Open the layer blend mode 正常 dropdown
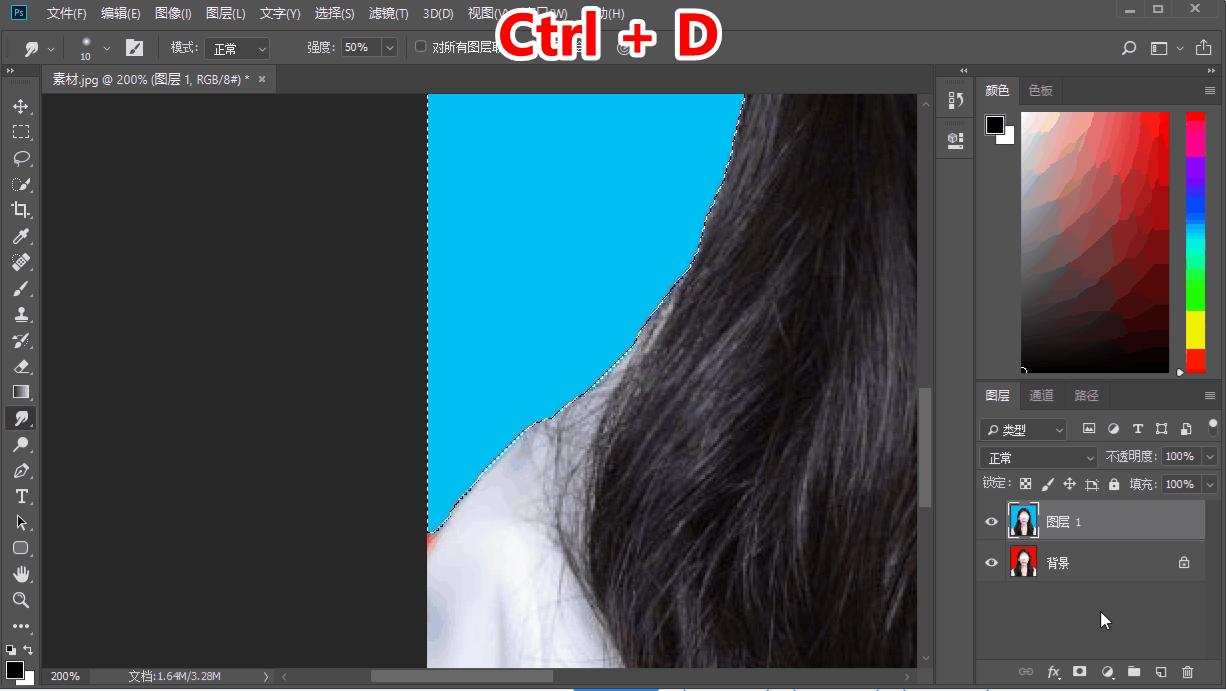This screenshot has width=1226, height=691. click(x=1039, y=457)
